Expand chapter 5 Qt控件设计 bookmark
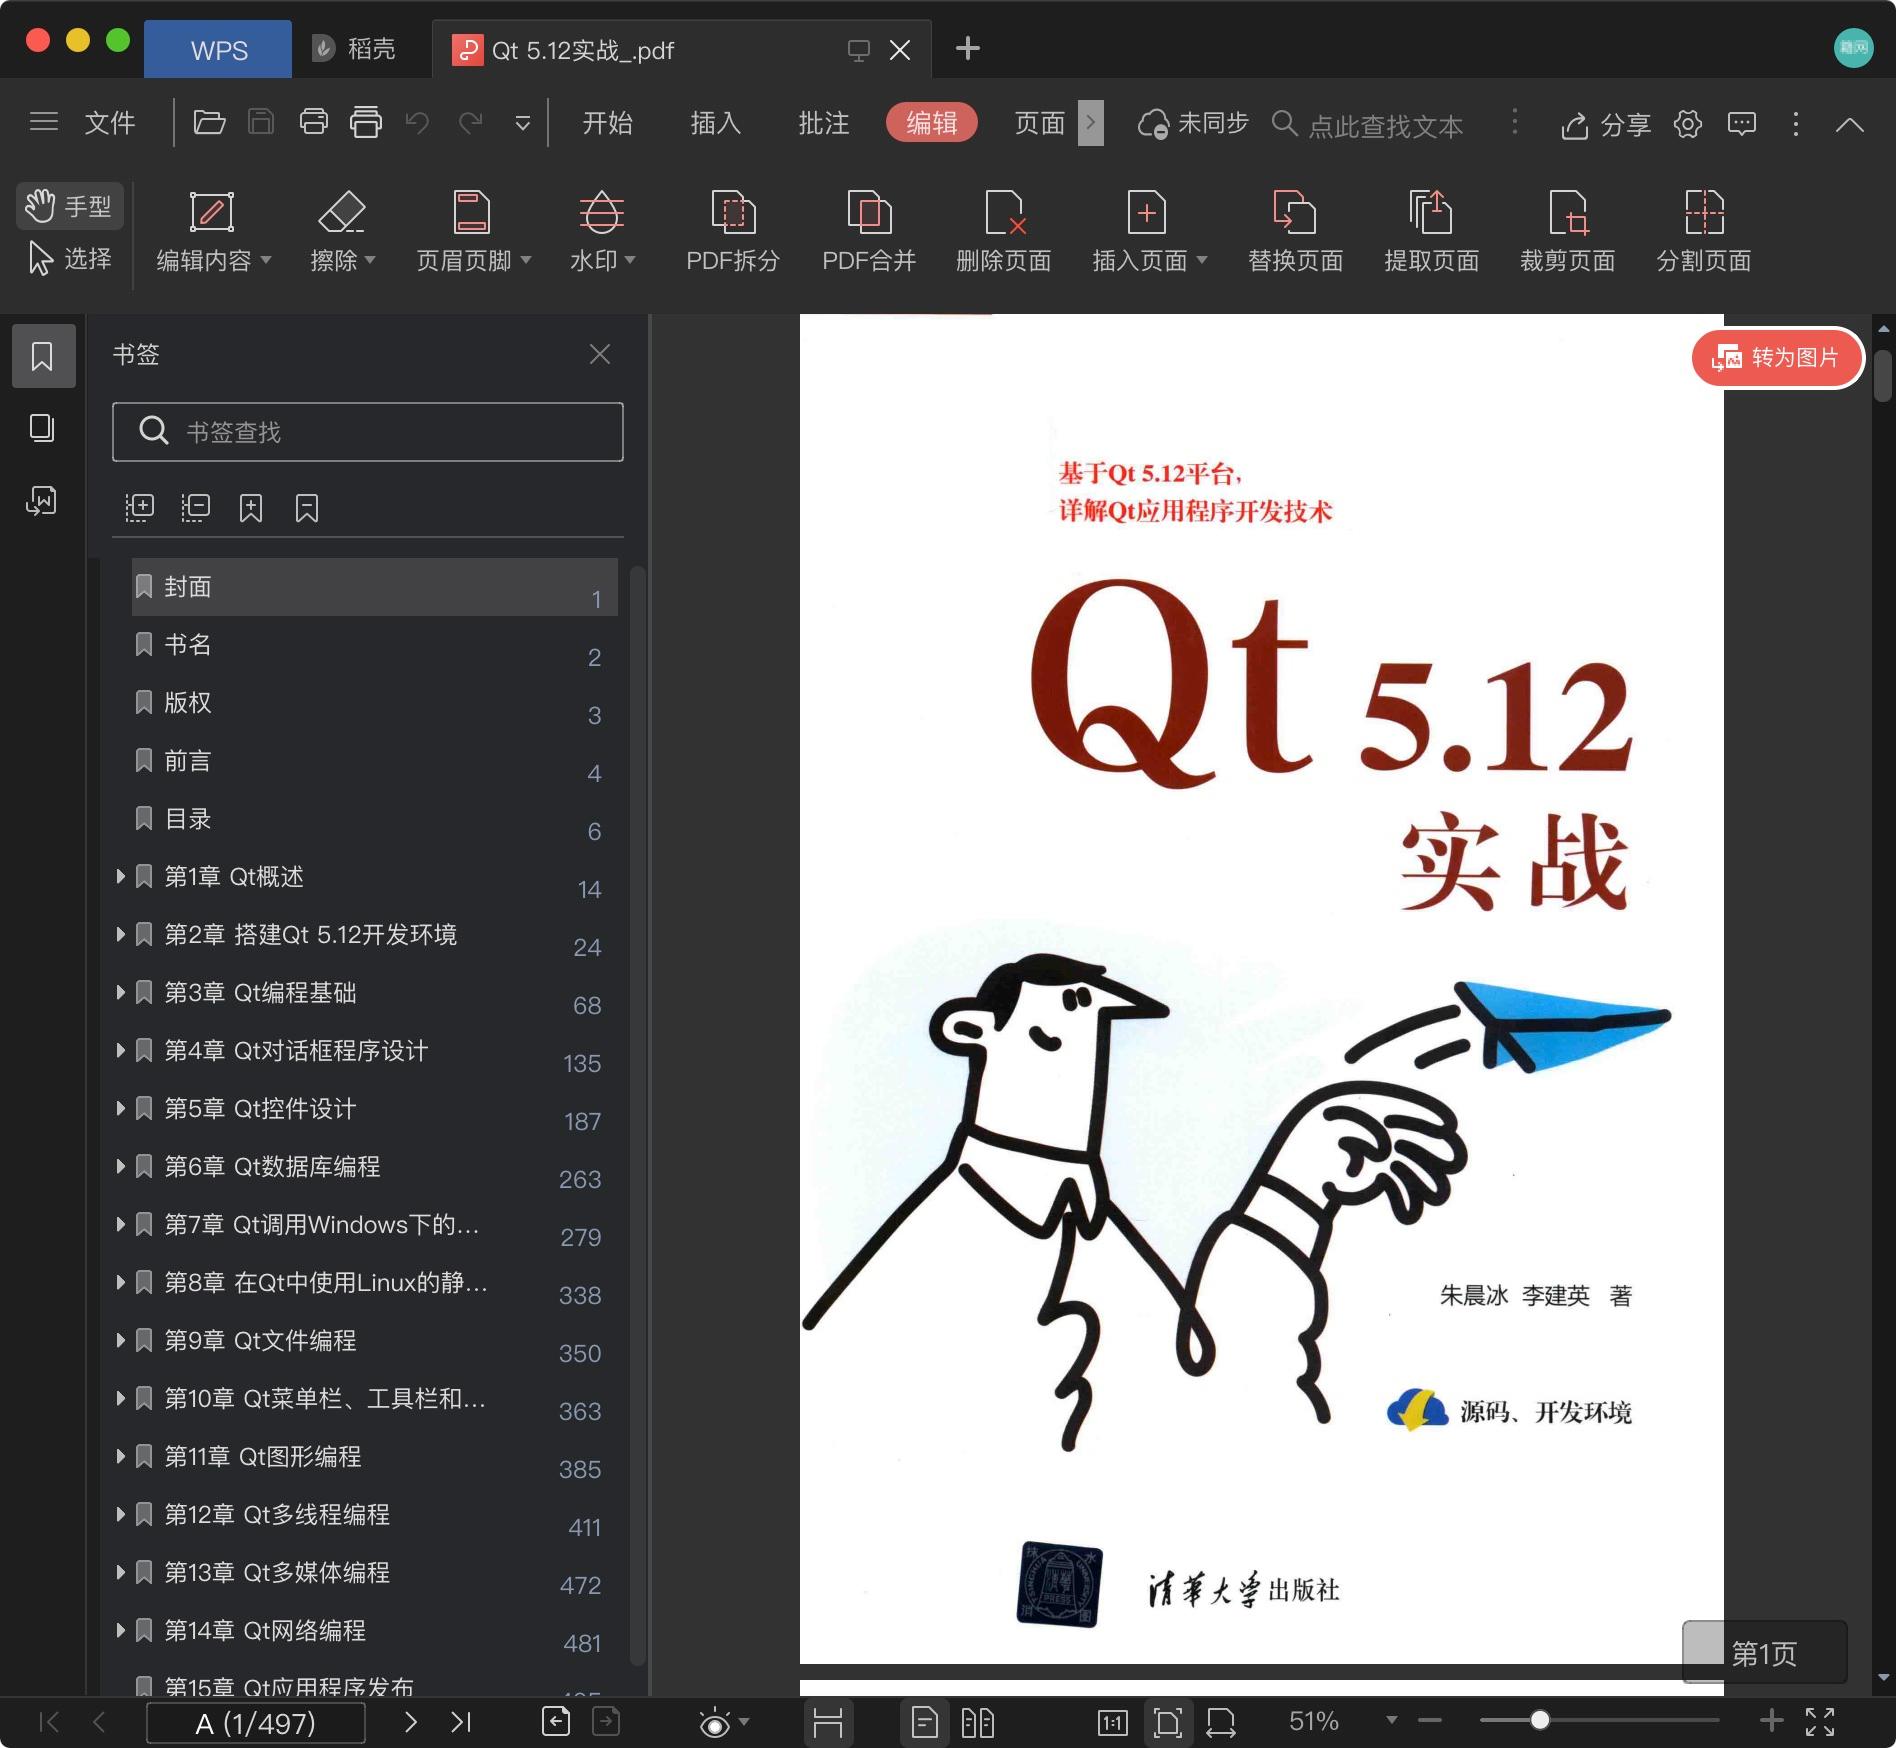The height and width of the screenshot is (1748, 1896). point(120,1108)
